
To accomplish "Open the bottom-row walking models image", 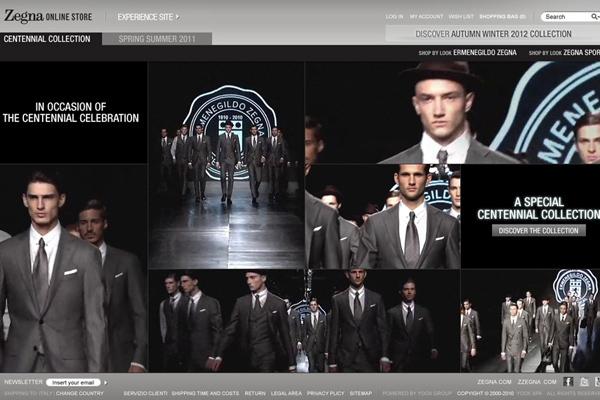I will pyautogui.click(x=305, y=321).
